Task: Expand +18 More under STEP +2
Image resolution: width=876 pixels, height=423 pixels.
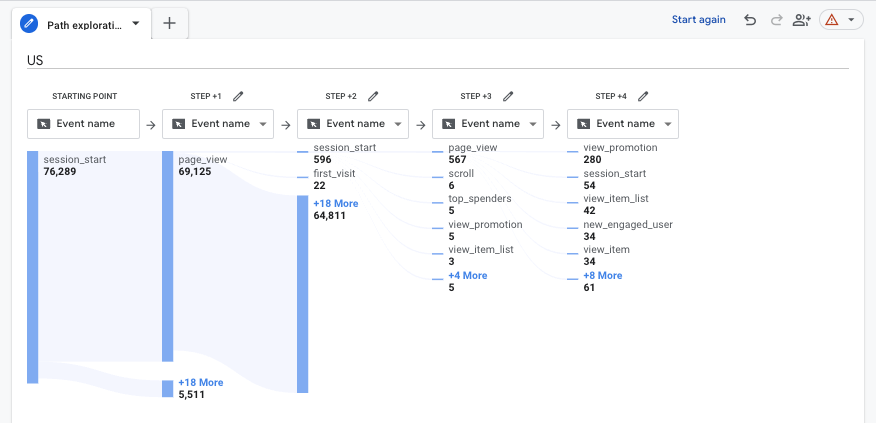Action: [x=336, y=203]
